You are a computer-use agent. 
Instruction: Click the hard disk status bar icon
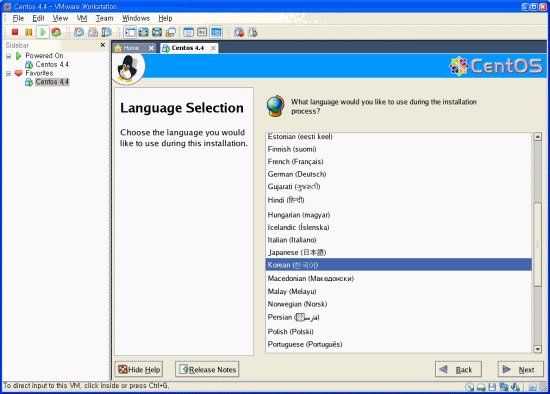[469, 387]
